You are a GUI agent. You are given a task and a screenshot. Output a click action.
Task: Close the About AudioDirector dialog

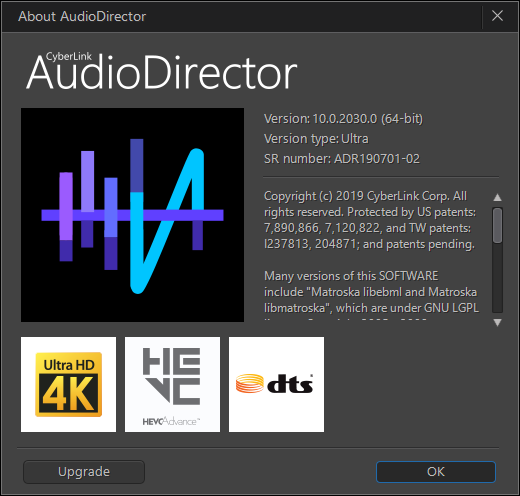point(497,16)
